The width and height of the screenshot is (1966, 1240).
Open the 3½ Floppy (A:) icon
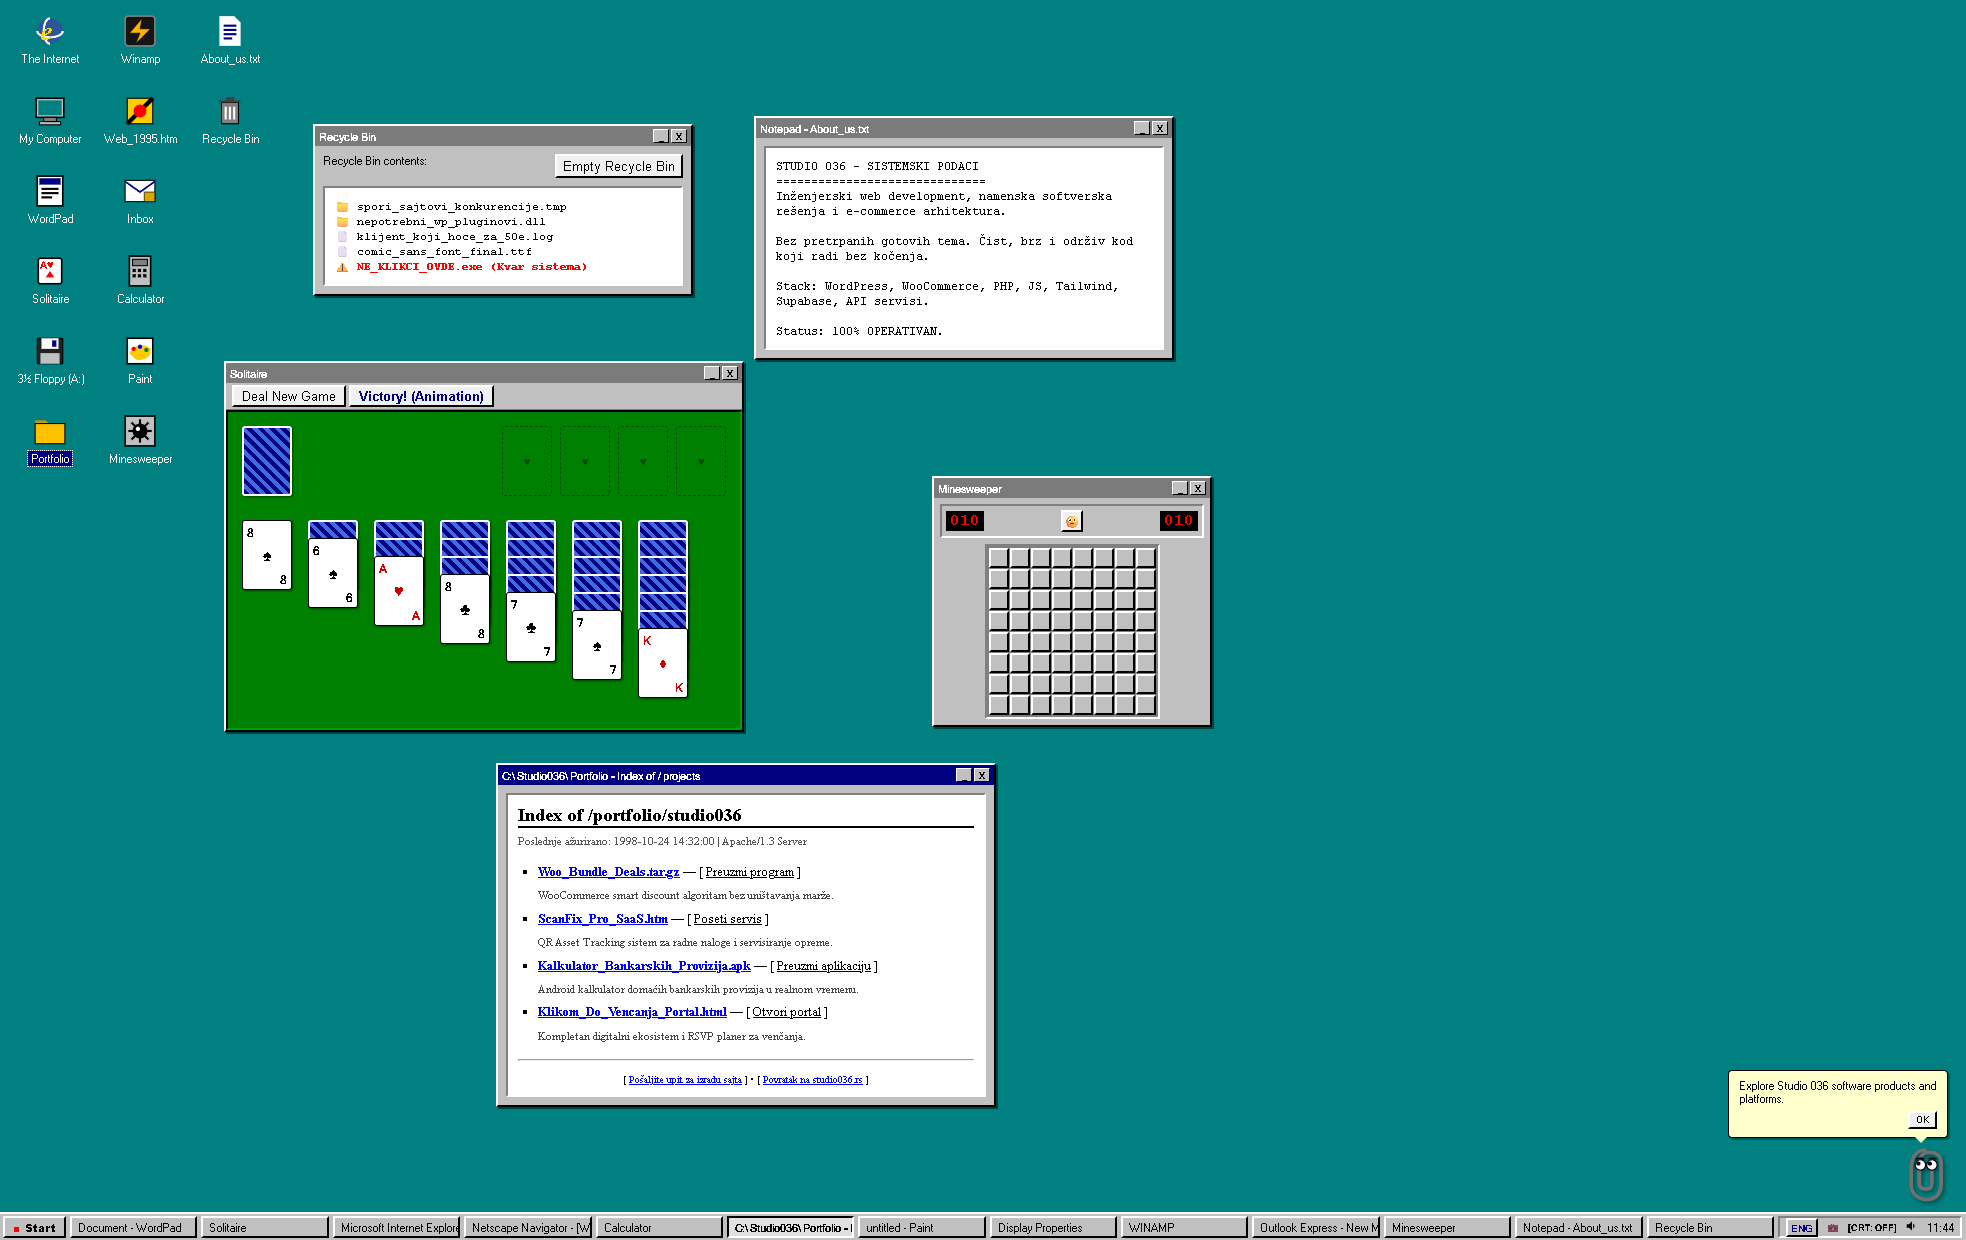pos(50,360)
